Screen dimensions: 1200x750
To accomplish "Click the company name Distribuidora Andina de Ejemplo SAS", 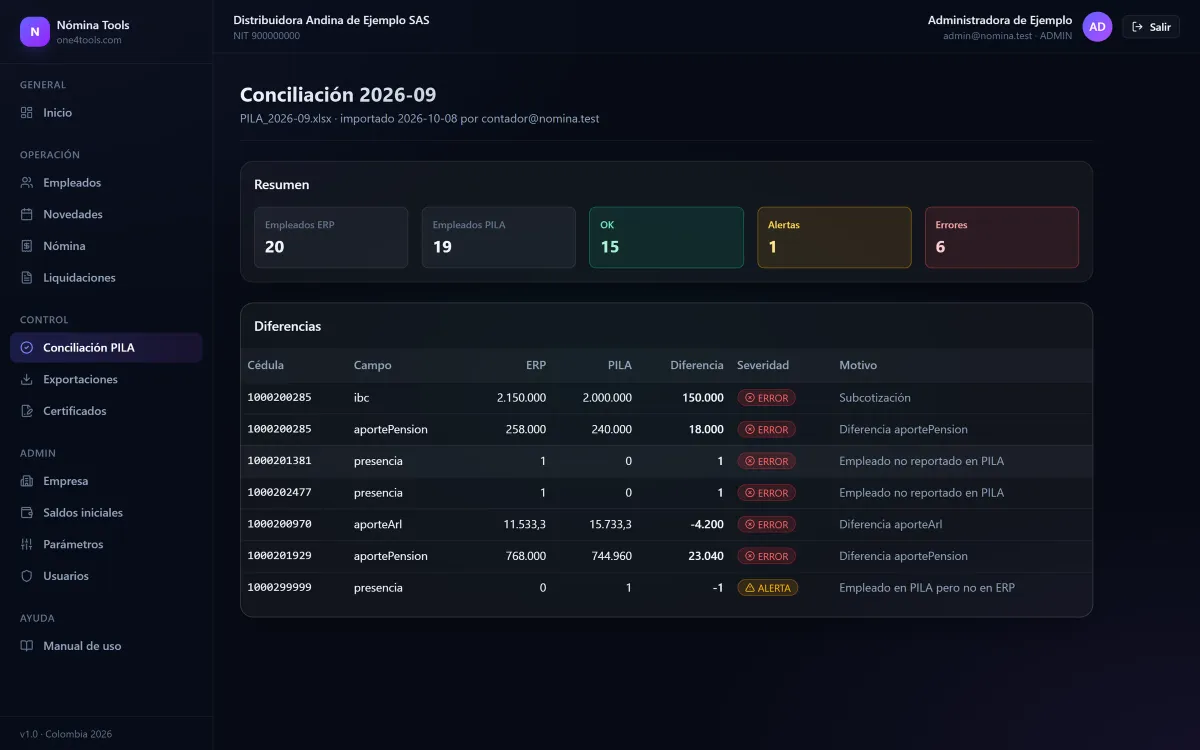I will click(331, 20).
